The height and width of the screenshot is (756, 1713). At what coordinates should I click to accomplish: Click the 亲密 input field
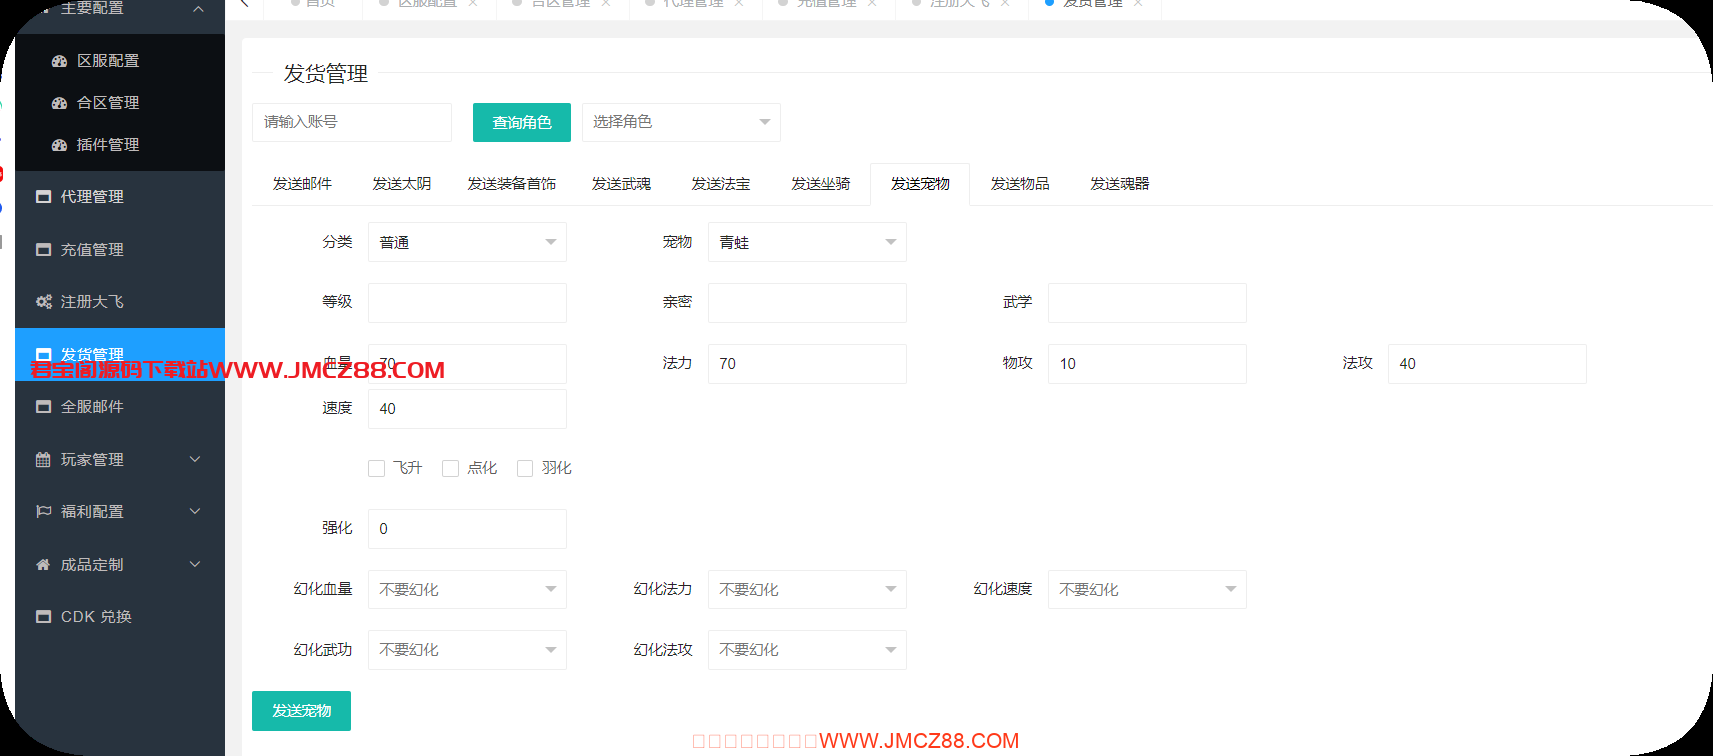(807, 303)
